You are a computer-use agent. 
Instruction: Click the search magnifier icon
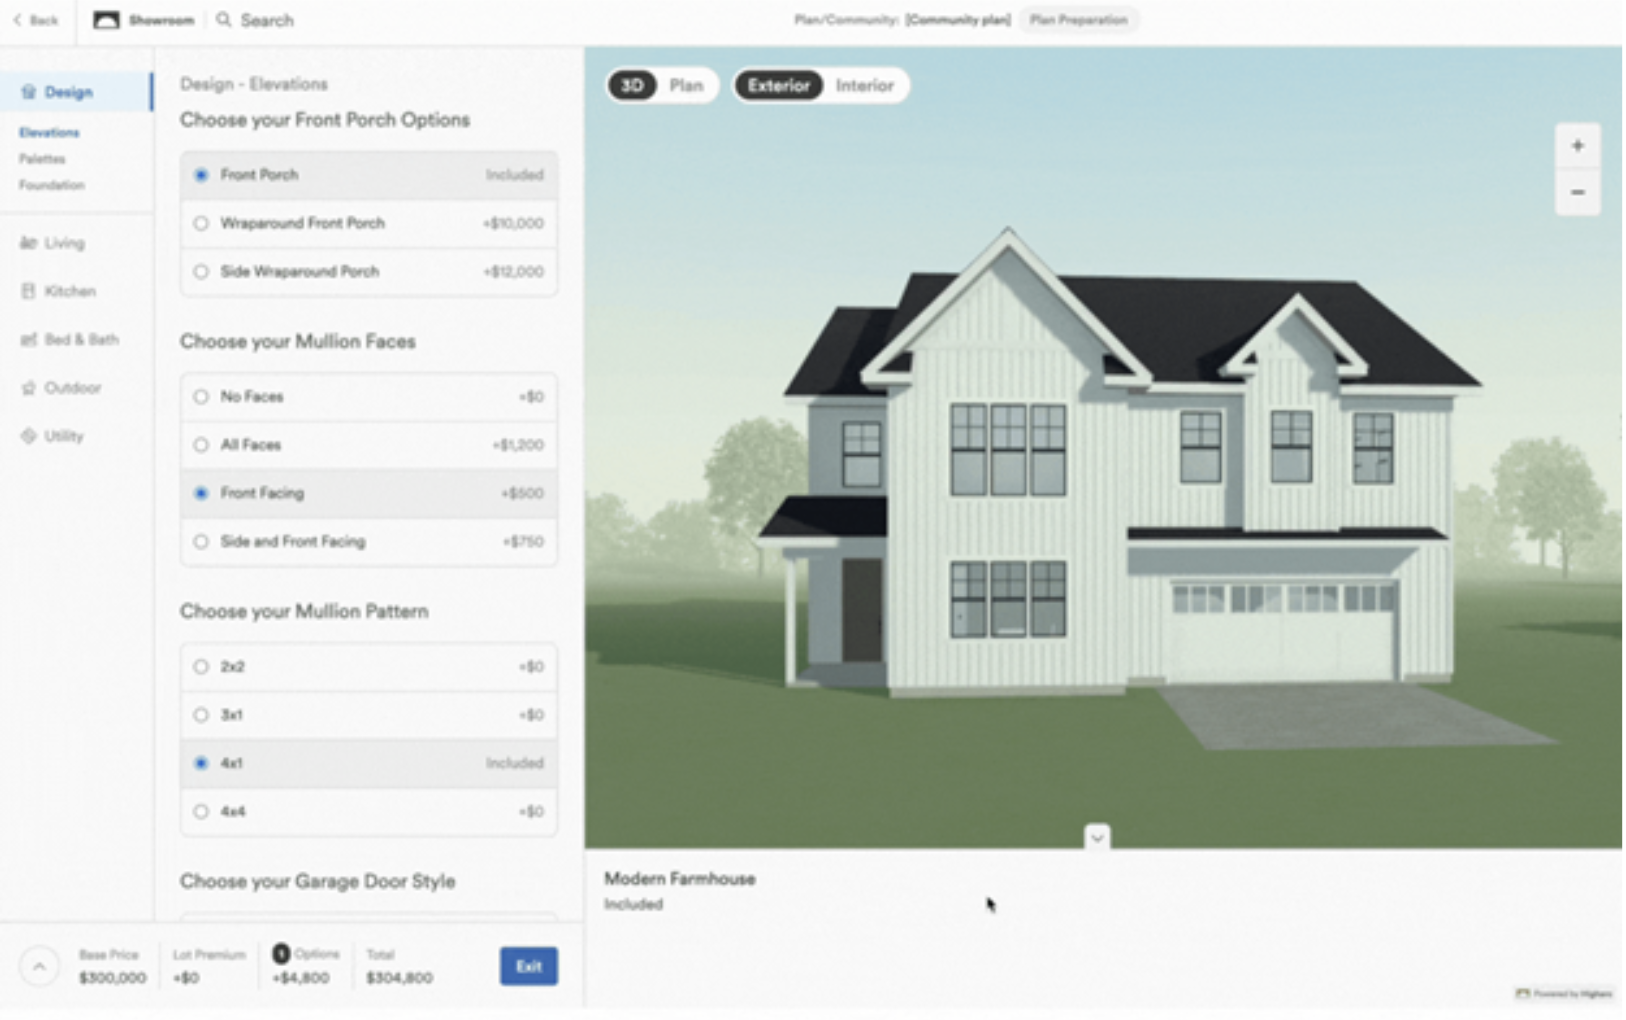[x=224, y=20]
